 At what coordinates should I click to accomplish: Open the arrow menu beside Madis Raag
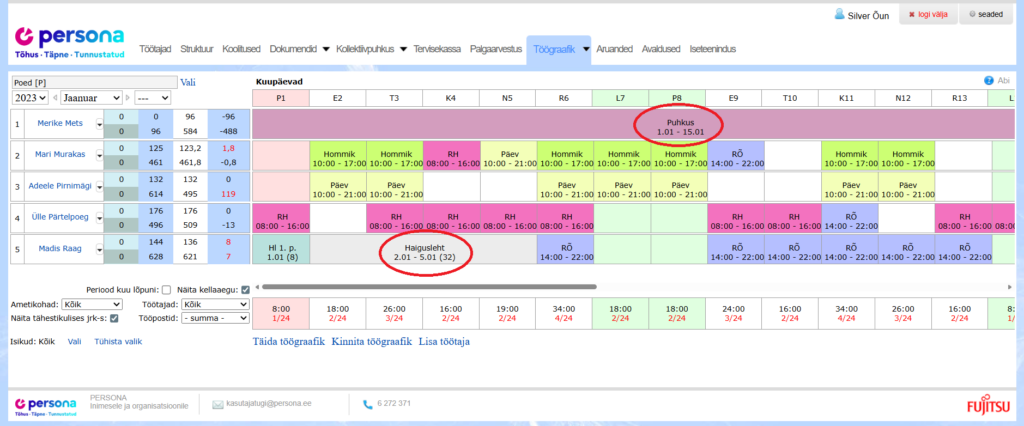tap(99, 250)
